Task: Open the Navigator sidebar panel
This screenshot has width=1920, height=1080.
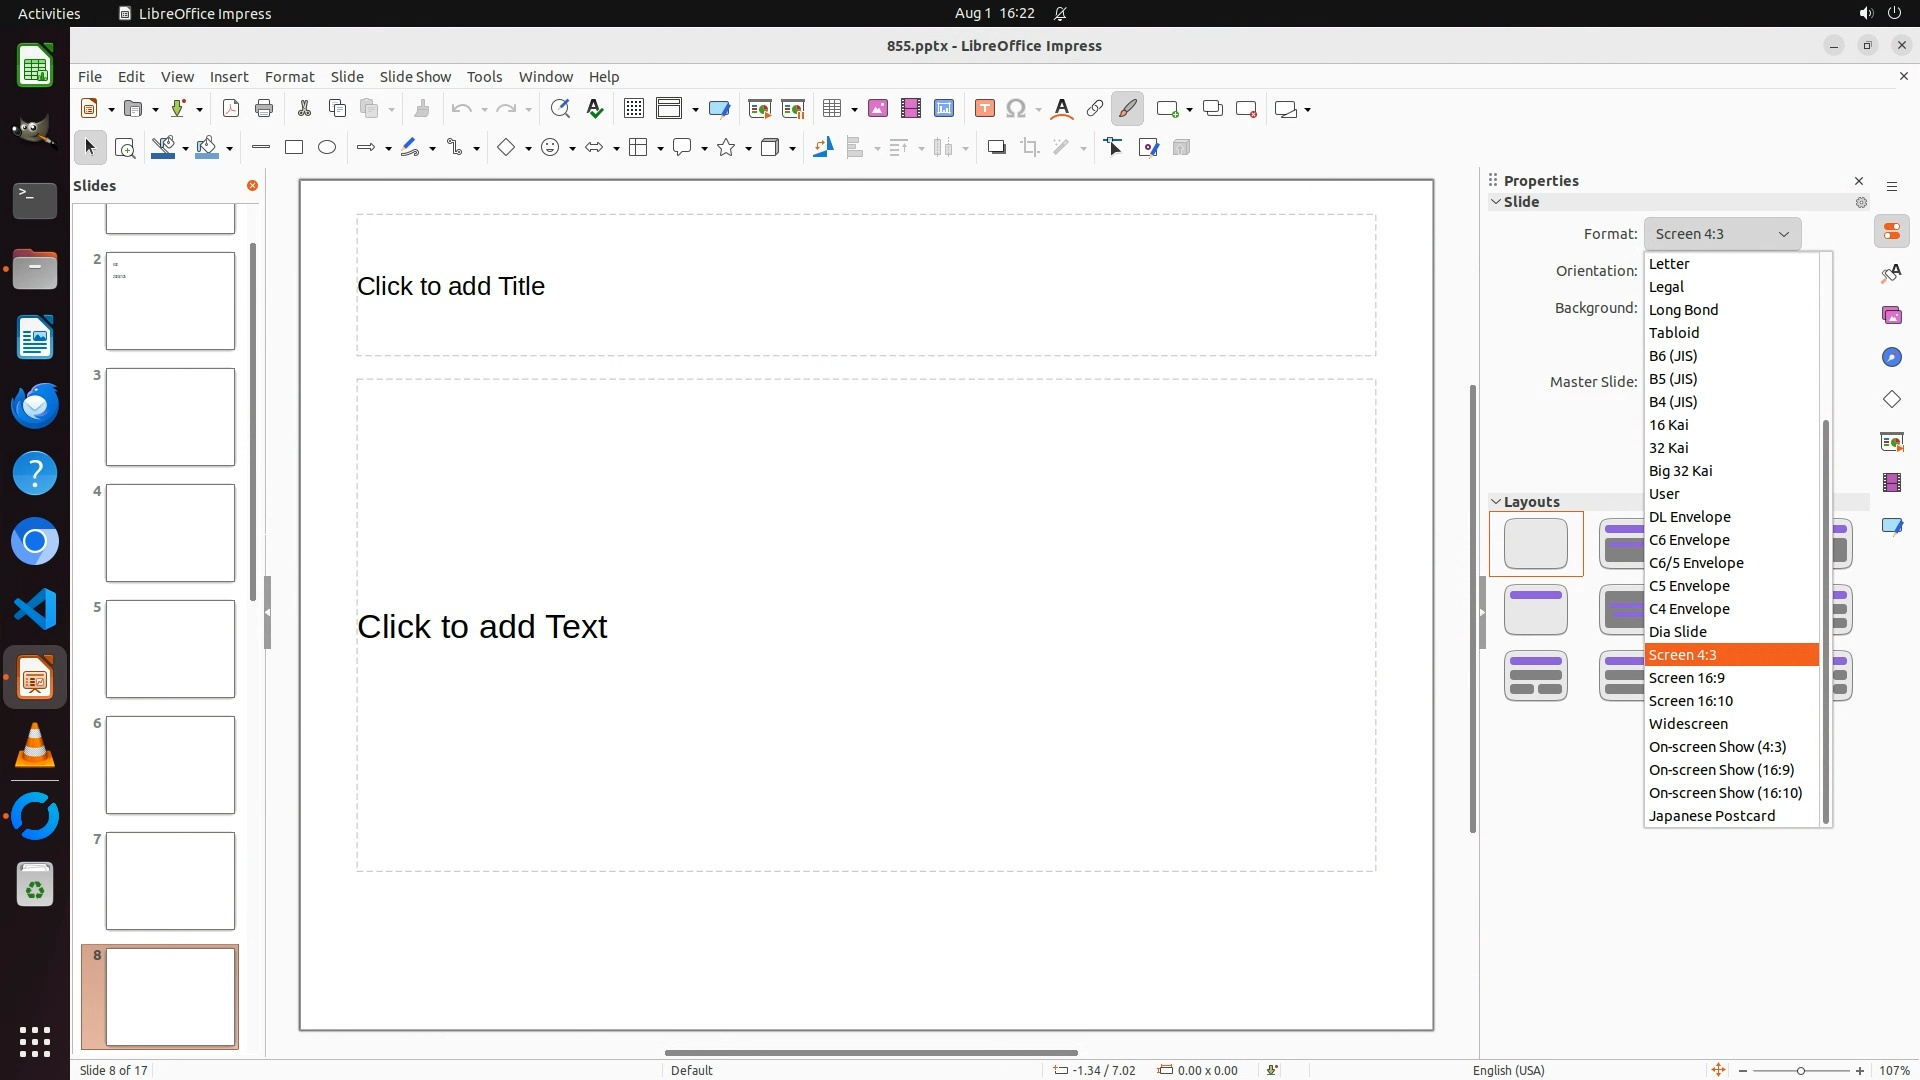Action: [1892, 357]
